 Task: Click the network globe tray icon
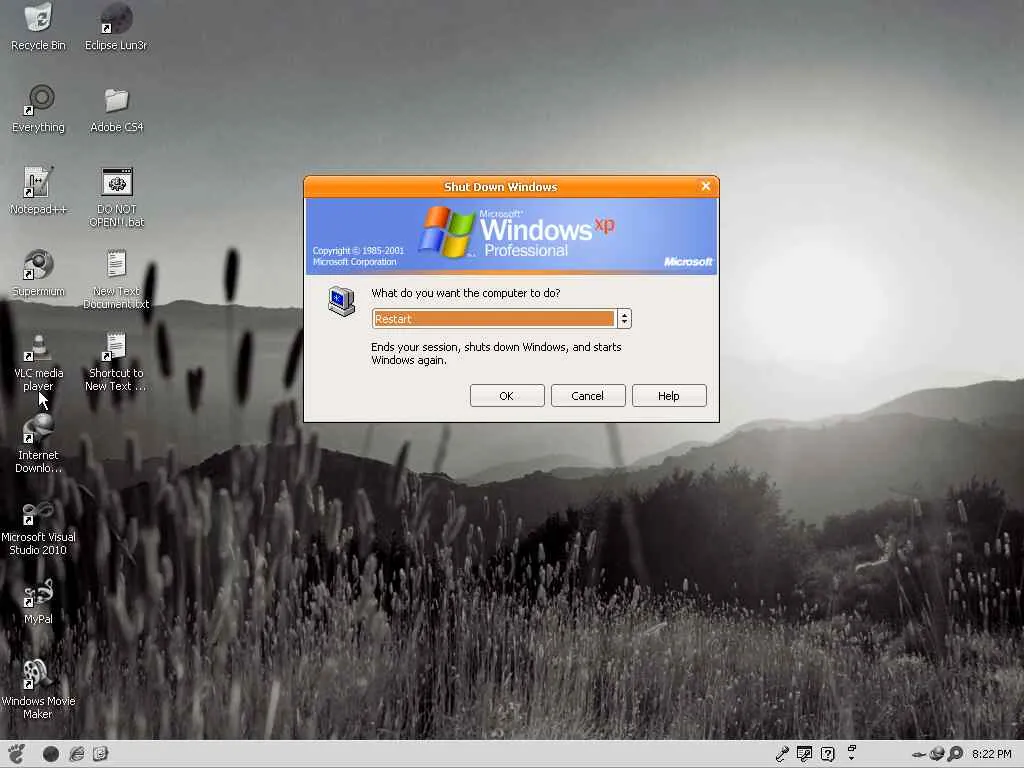(x=937, y=754)
